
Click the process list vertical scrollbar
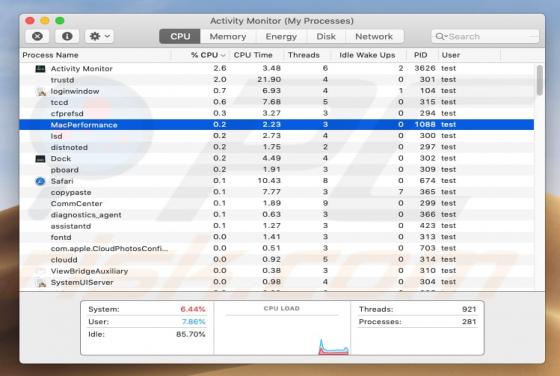(x=540, y=80)
